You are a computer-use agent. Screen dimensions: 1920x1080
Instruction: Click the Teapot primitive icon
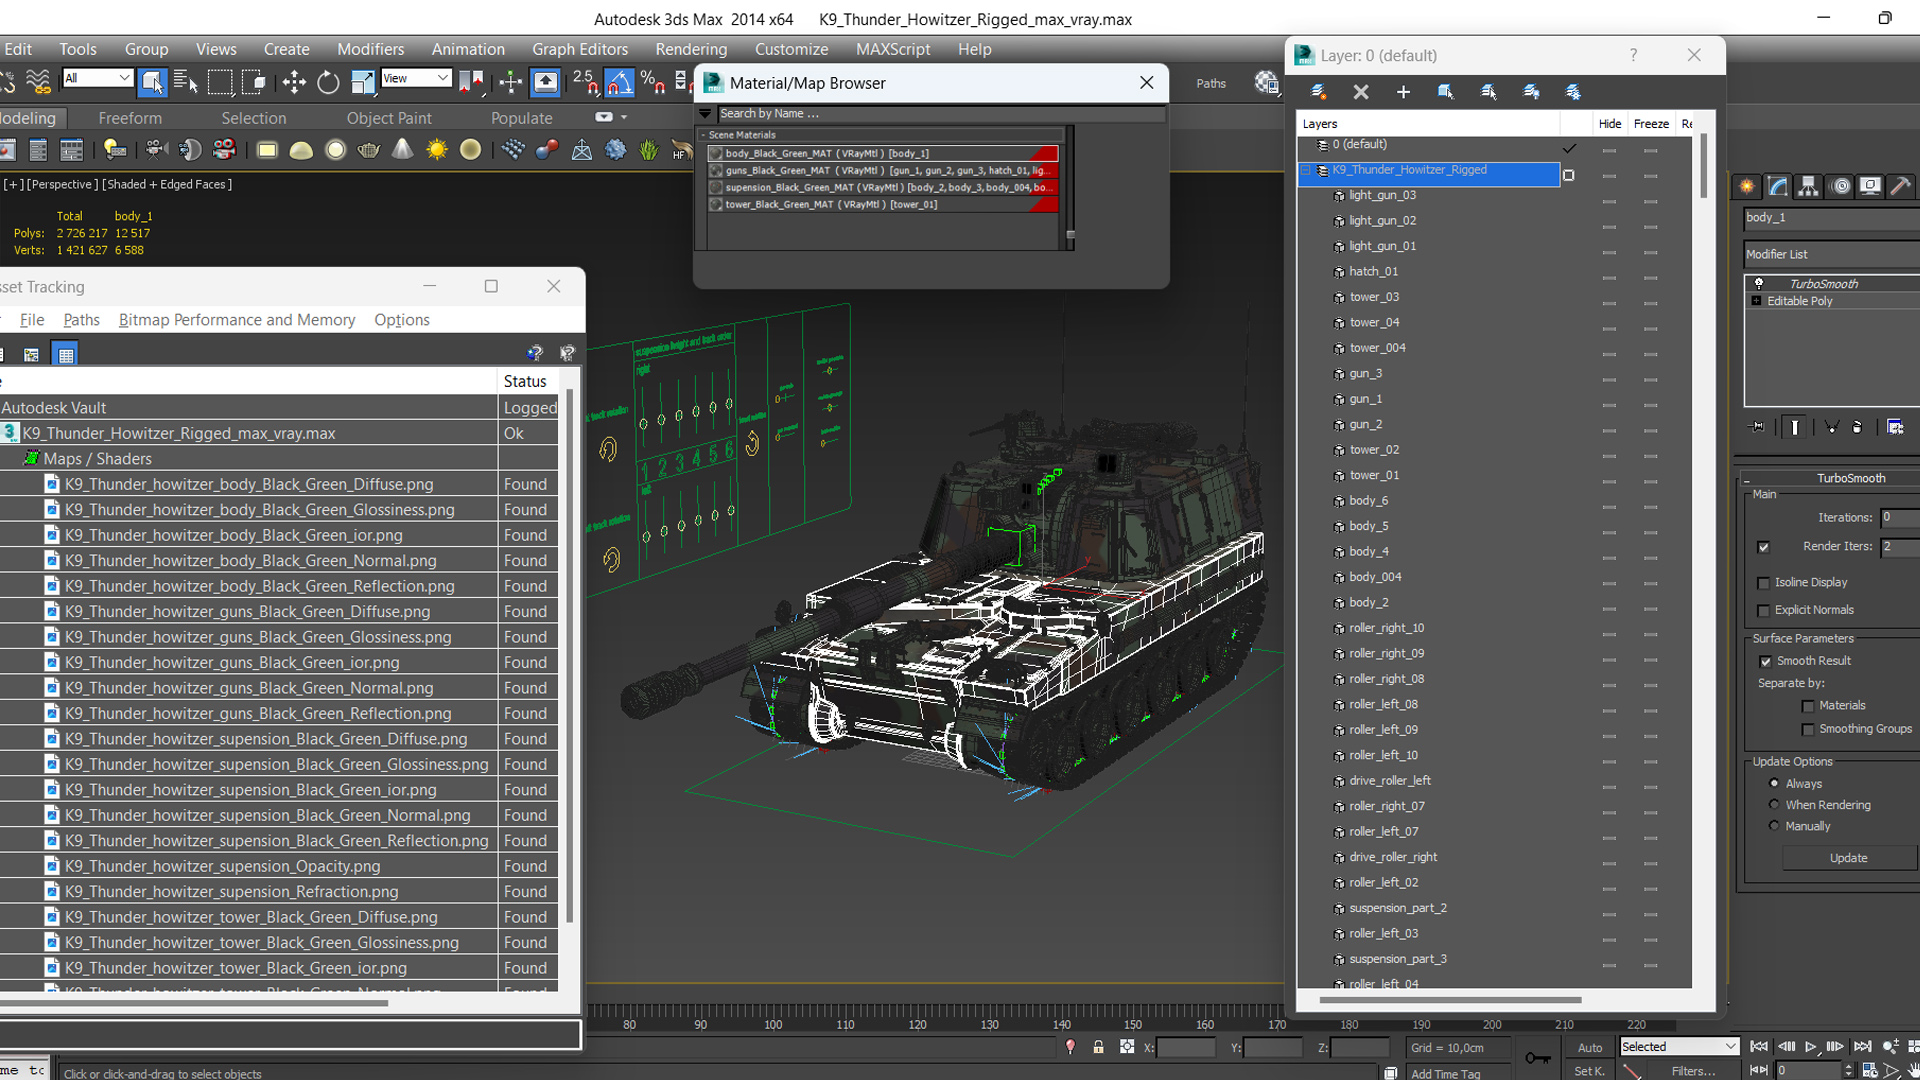[x=369, y=150]
